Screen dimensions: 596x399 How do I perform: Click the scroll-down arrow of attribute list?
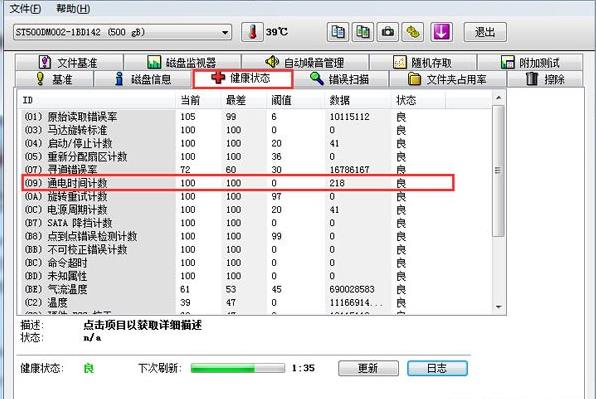[x=499, y=307]
